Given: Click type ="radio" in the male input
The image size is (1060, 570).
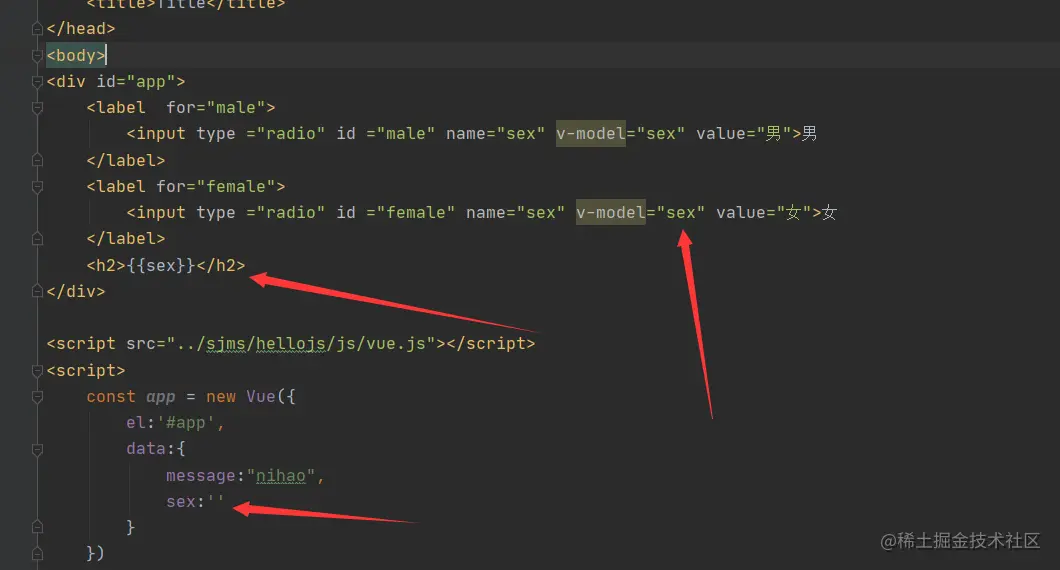Looking at the screenshot, I should pos(261,134).
